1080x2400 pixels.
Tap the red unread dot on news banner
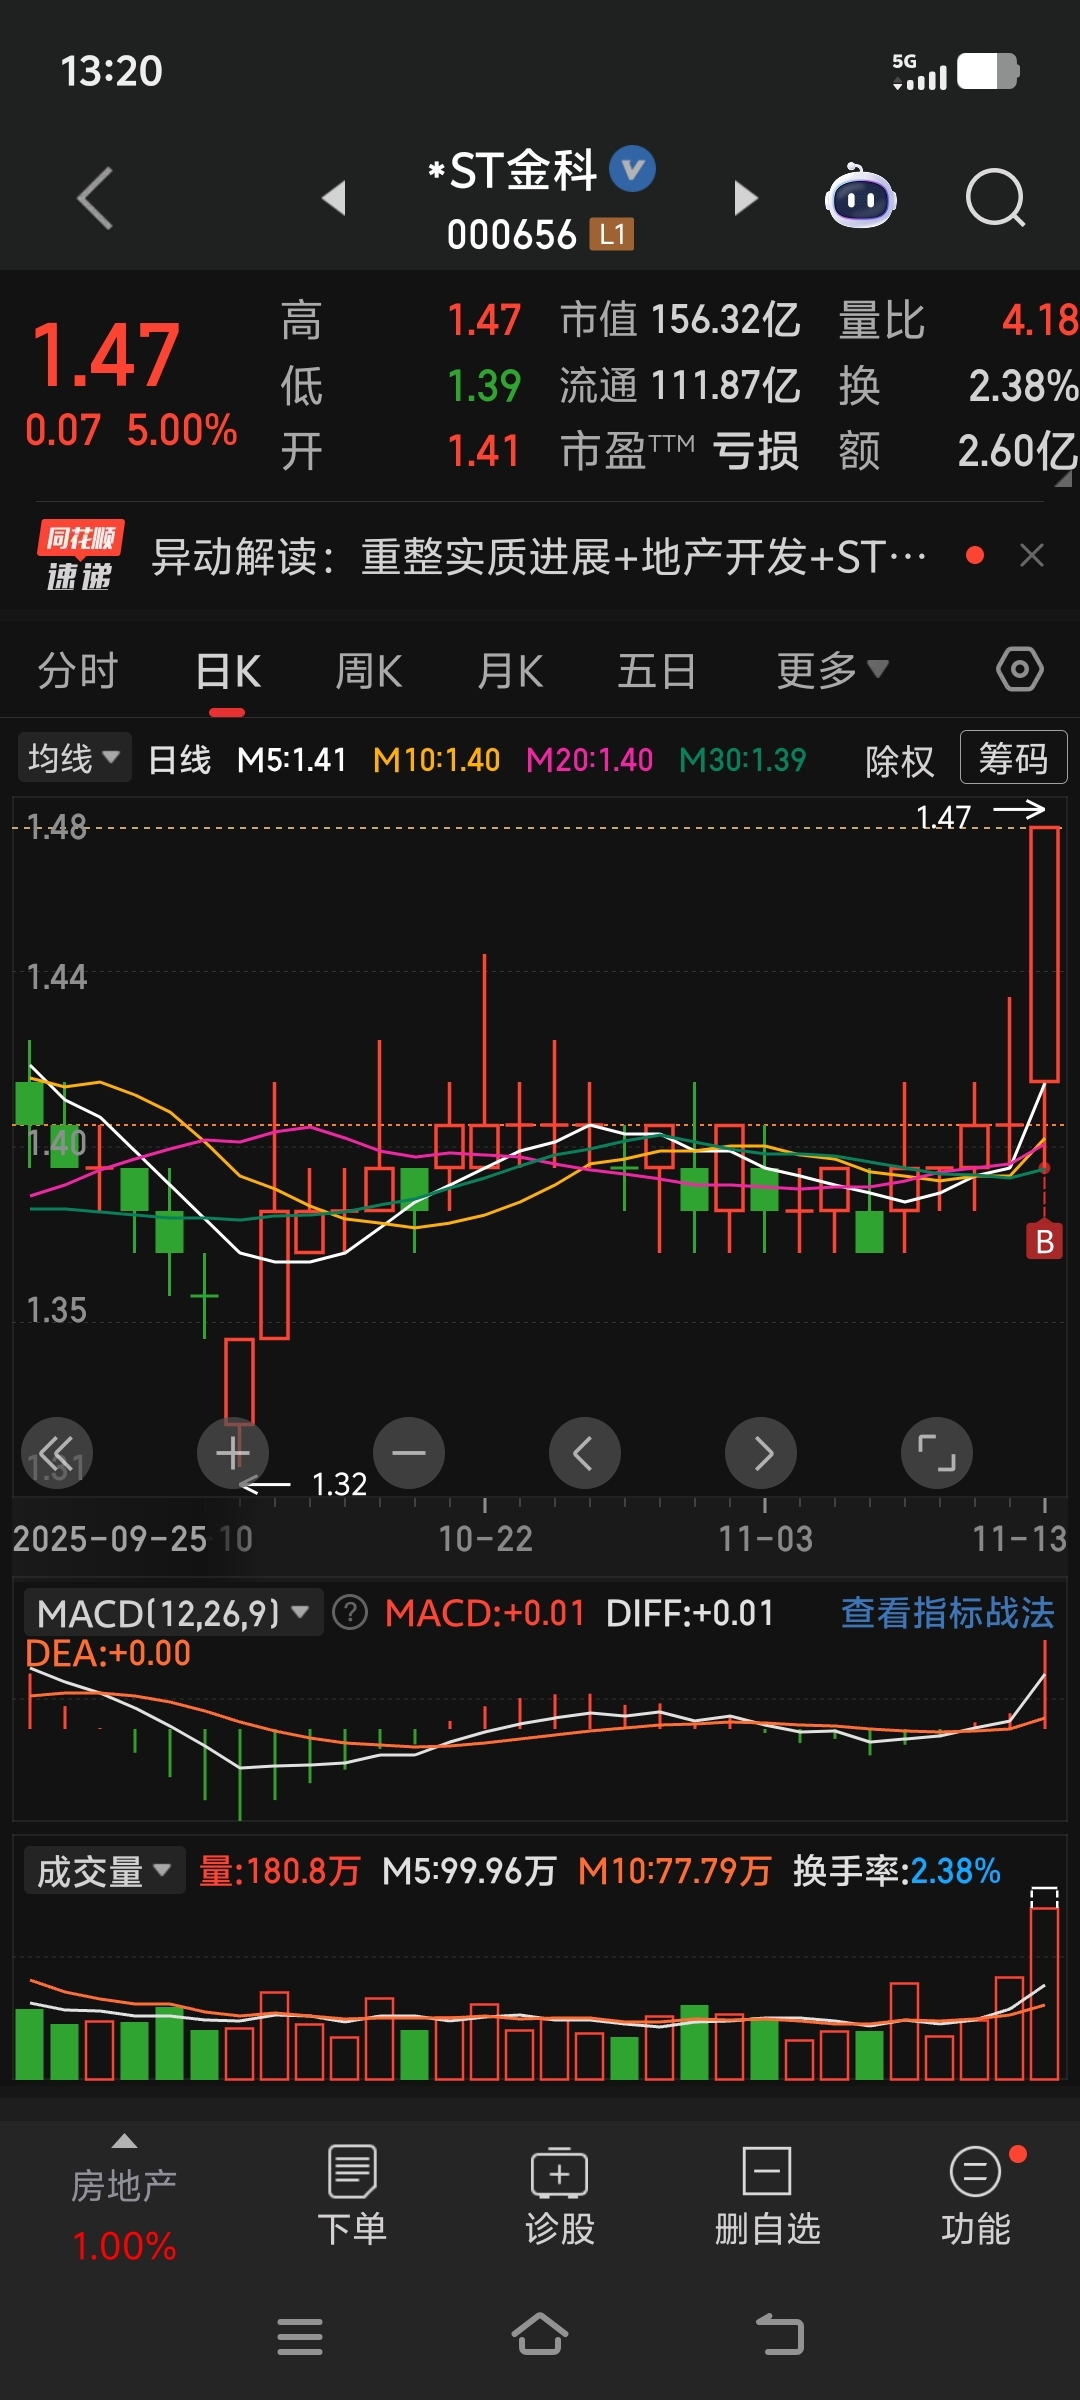tap(975, 555)
